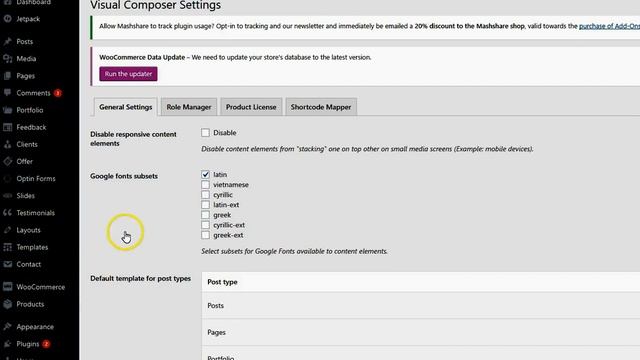Viewport: 640px width, 360px height.
Task: Open the Appearance menu link
Action: point(35,327)
